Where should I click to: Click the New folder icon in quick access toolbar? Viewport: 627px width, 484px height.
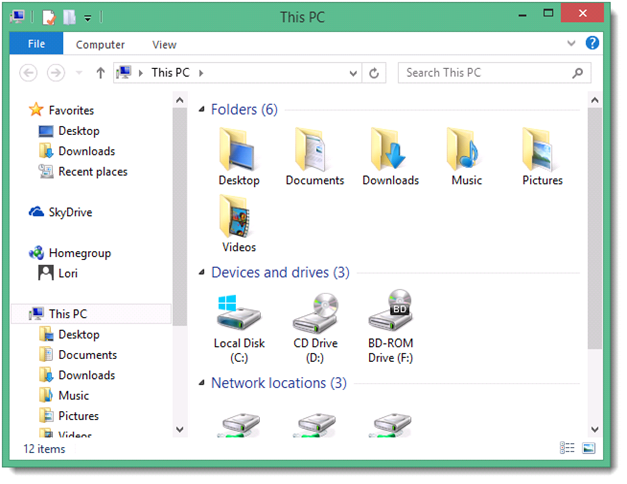69,17
